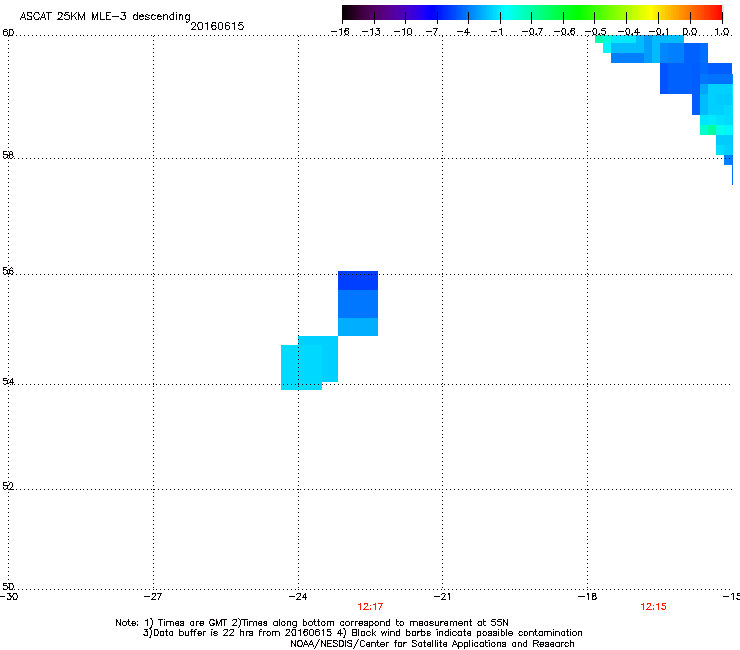This screenshot has width=740, height=650.
Task: Click the colorbar label -4
Action: coord(463,32)
